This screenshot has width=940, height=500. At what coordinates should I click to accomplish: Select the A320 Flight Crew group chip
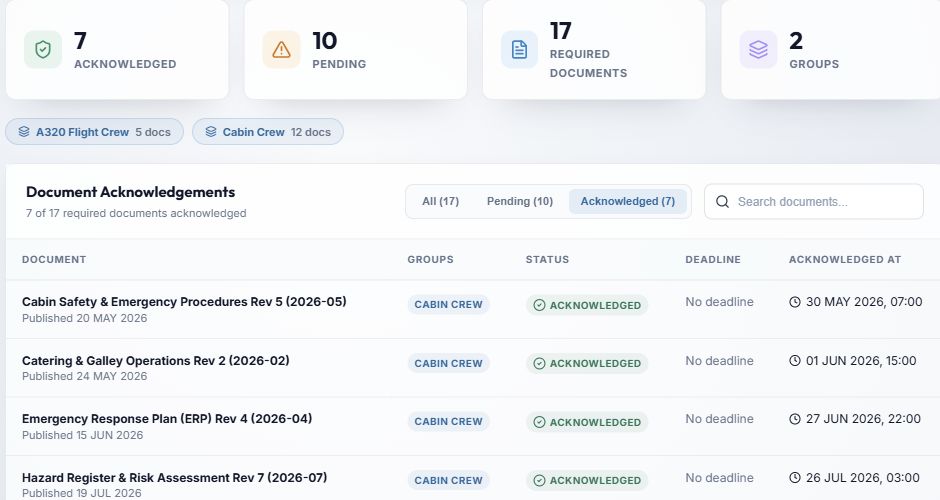point(94,132)
